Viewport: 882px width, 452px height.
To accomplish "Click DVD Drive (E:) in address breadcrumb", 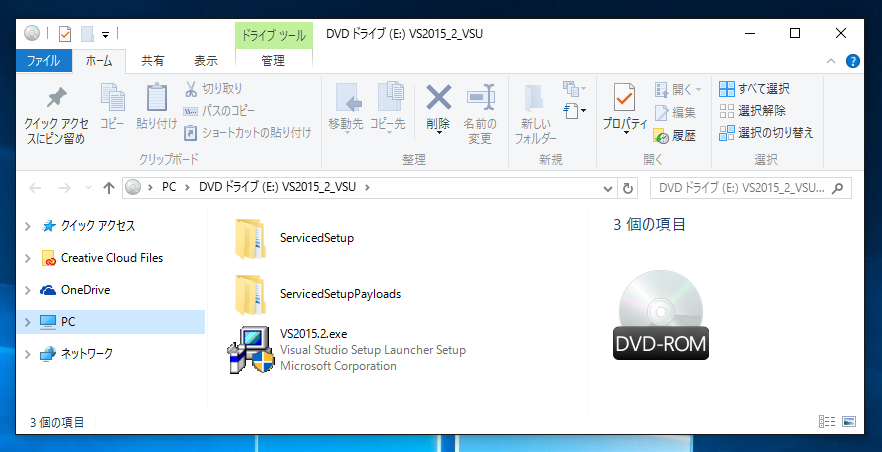I will (277, 187).
